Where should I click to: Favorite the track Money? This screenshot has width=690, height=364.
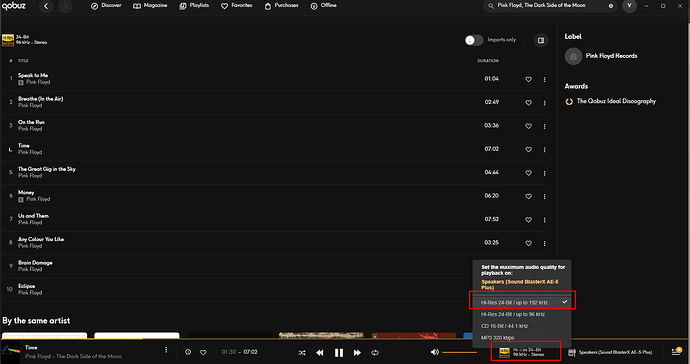529,196
